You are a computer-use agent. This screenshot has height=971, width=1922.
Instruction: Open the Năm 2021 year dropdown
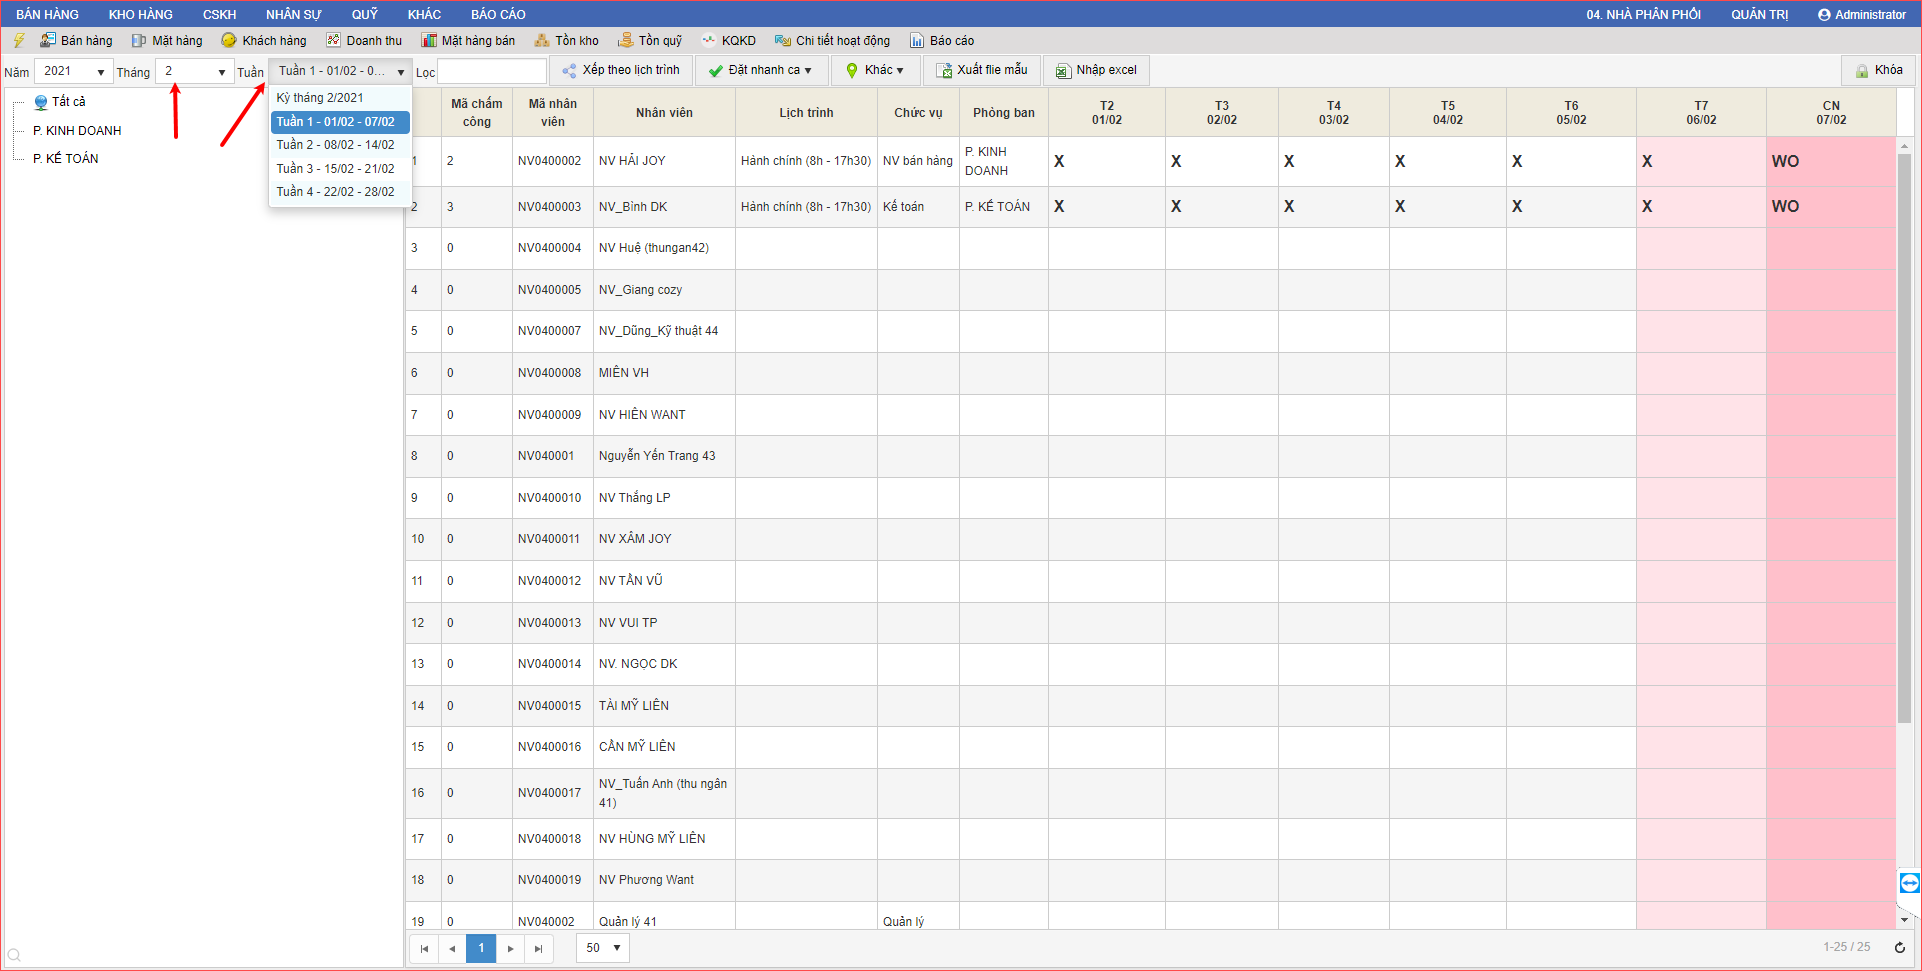[74, 71]
